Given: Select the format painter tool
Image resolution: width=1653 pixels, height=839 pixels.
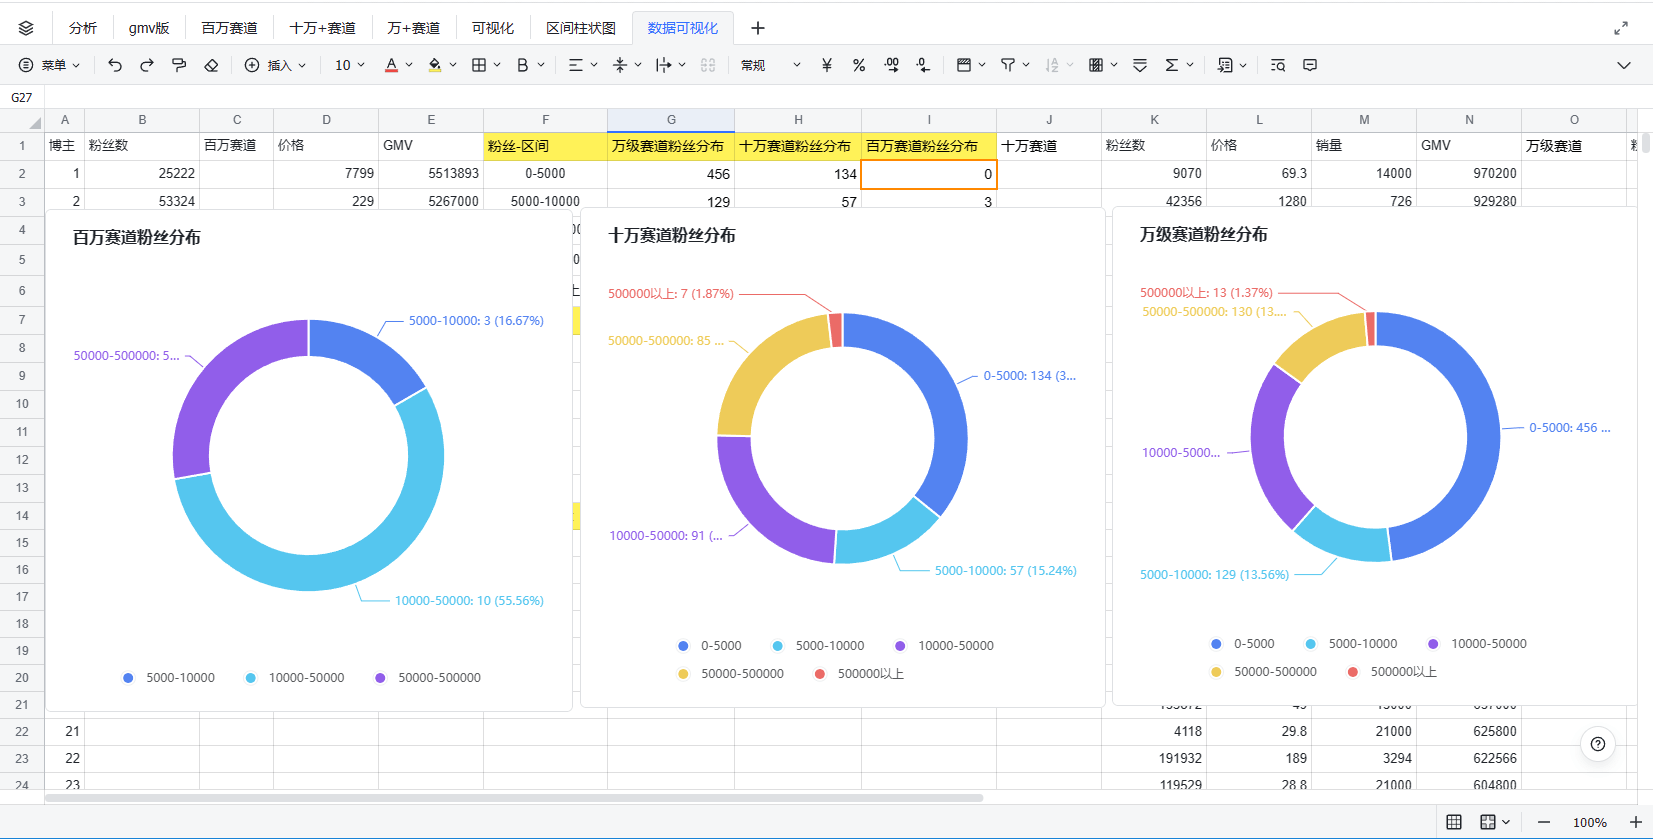Looking at the screenshot, I should (x=179, y=65).
